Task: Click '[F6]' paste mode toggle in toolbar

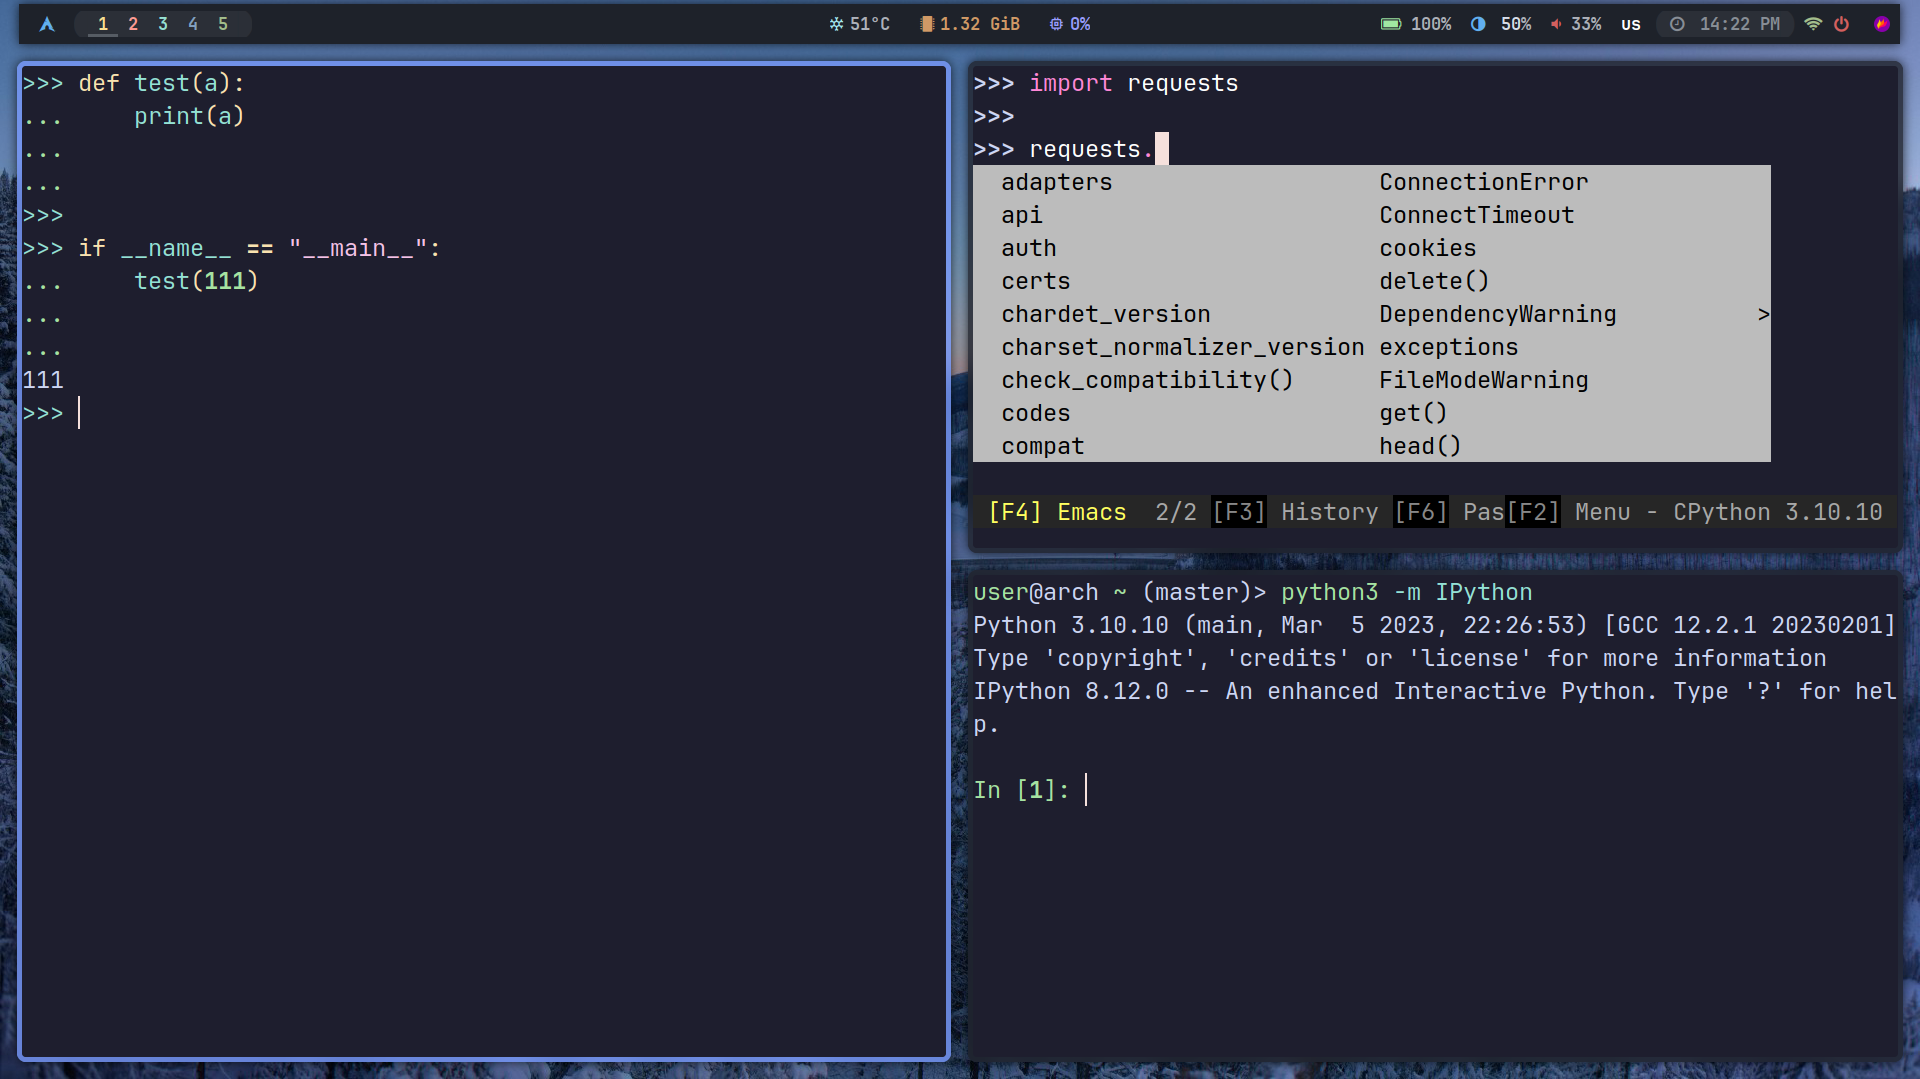Action: click(1421, 512)
